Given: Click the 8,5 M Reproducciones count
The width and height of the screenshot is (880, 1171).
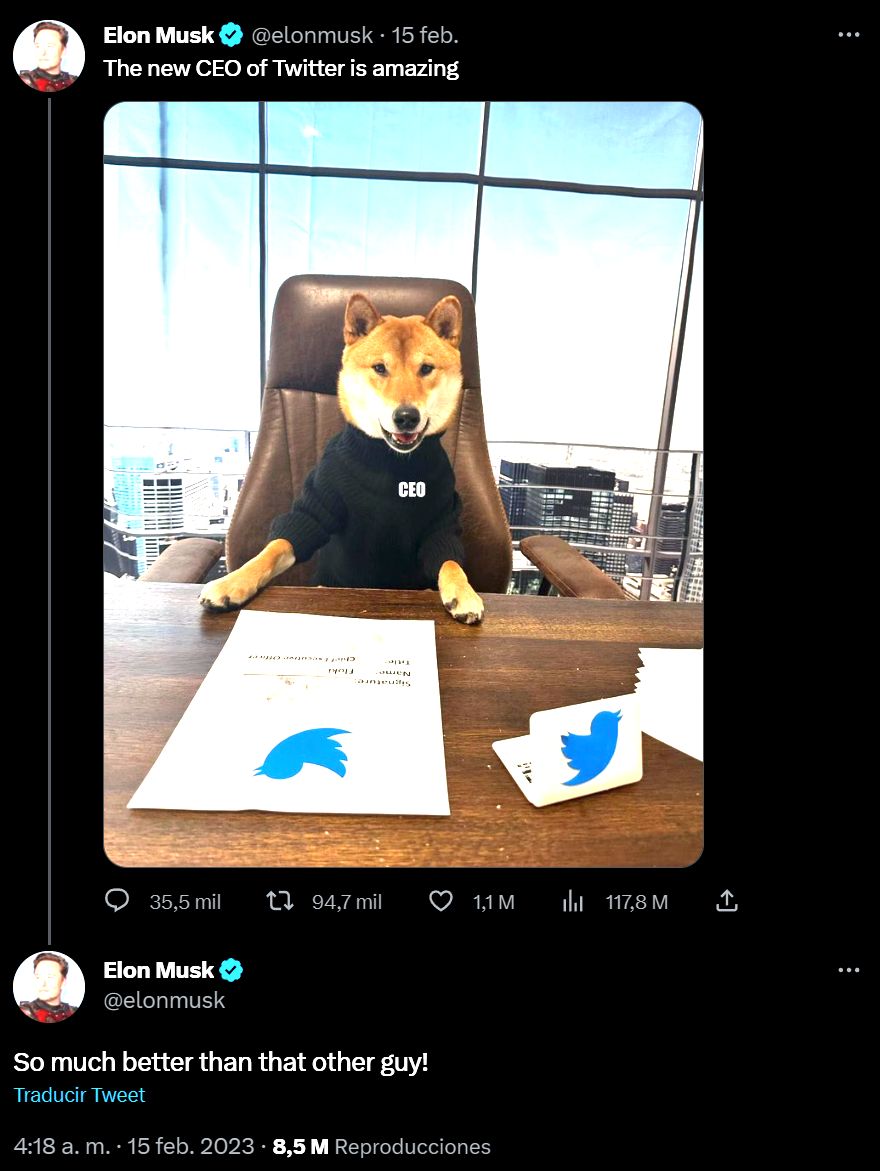Looking at the screenshot, I should click(381, 1146).
